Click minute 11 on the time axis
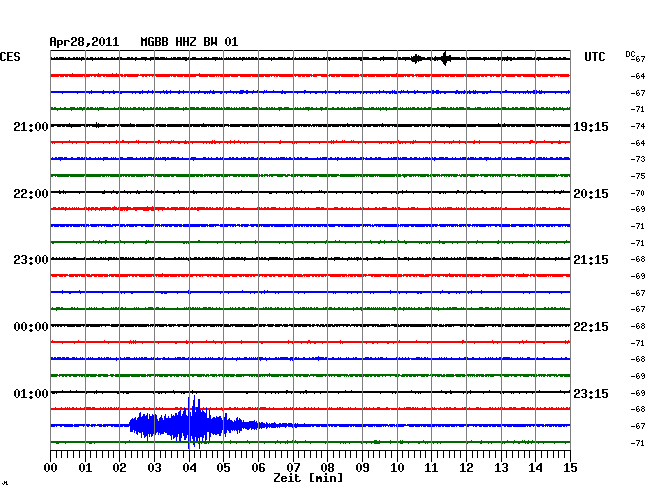Image resolution: width=650 pixels, height=494 pixels. (x=432, y=468)
